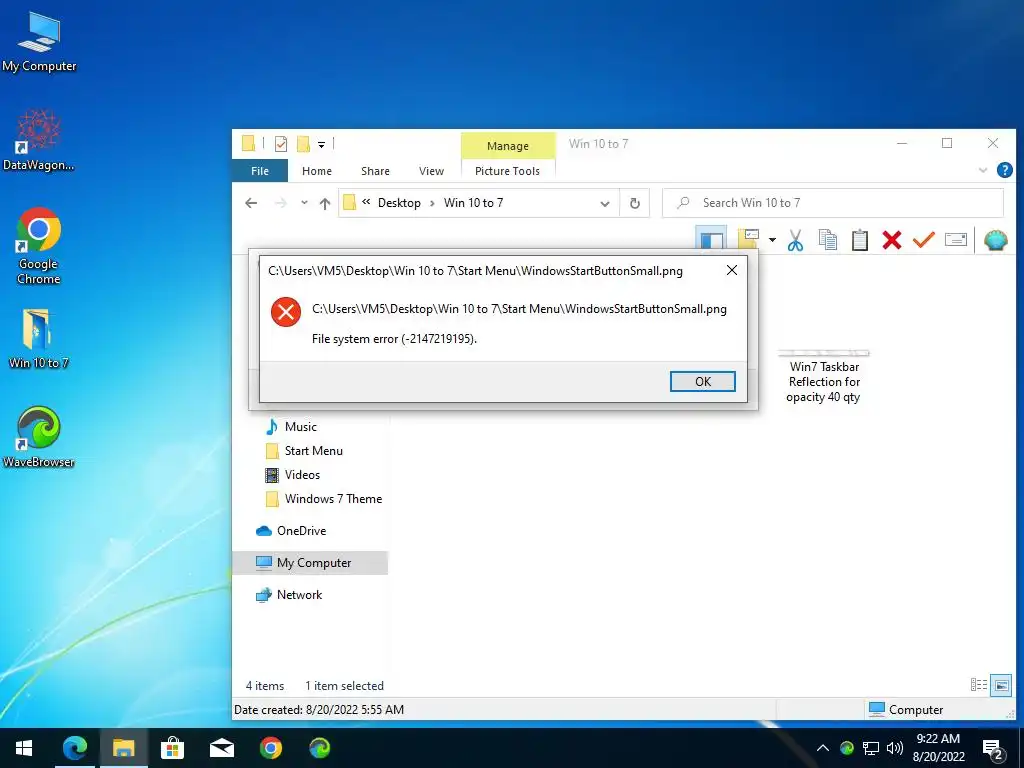Expand the ribbon with the chevron arrow
The width and height of the screenshot is (1024, 768).
click(982, 170)
